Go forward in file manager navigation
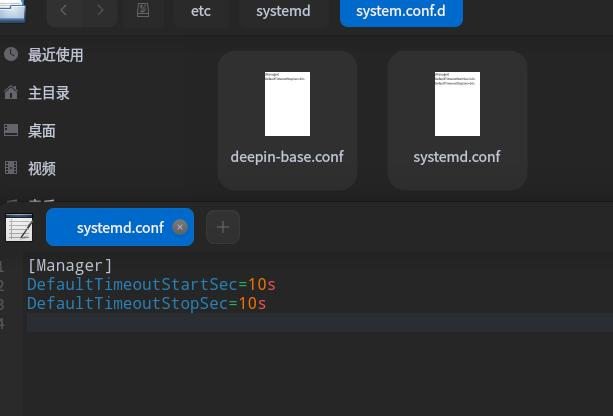The height and width of the screenshot is (416, 613). [100, 10]
